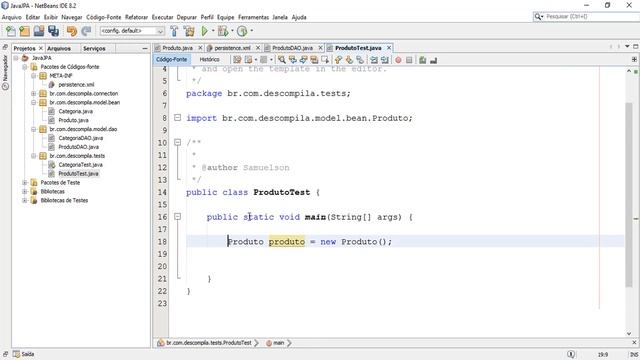
Task: Open the Ferramentas menu
Action: (x=253, y=17)
